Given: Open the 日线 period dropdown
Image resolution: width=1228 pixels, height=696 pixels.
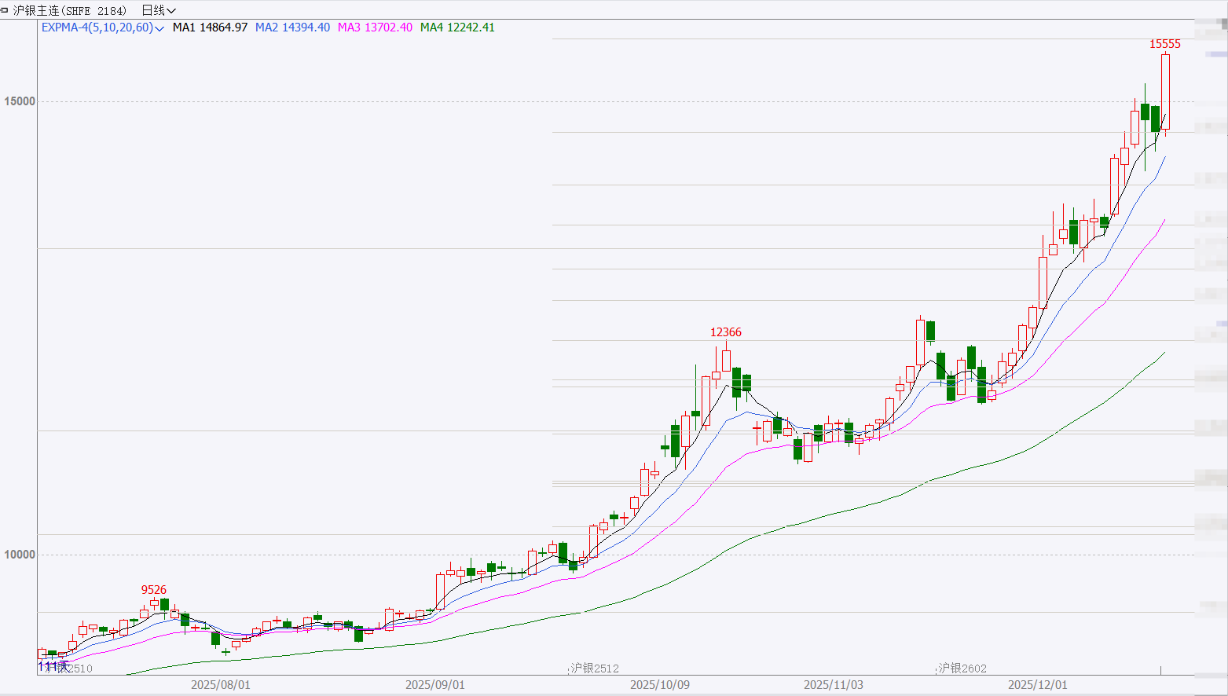Looking at the screenshot, I should point(158,10).
